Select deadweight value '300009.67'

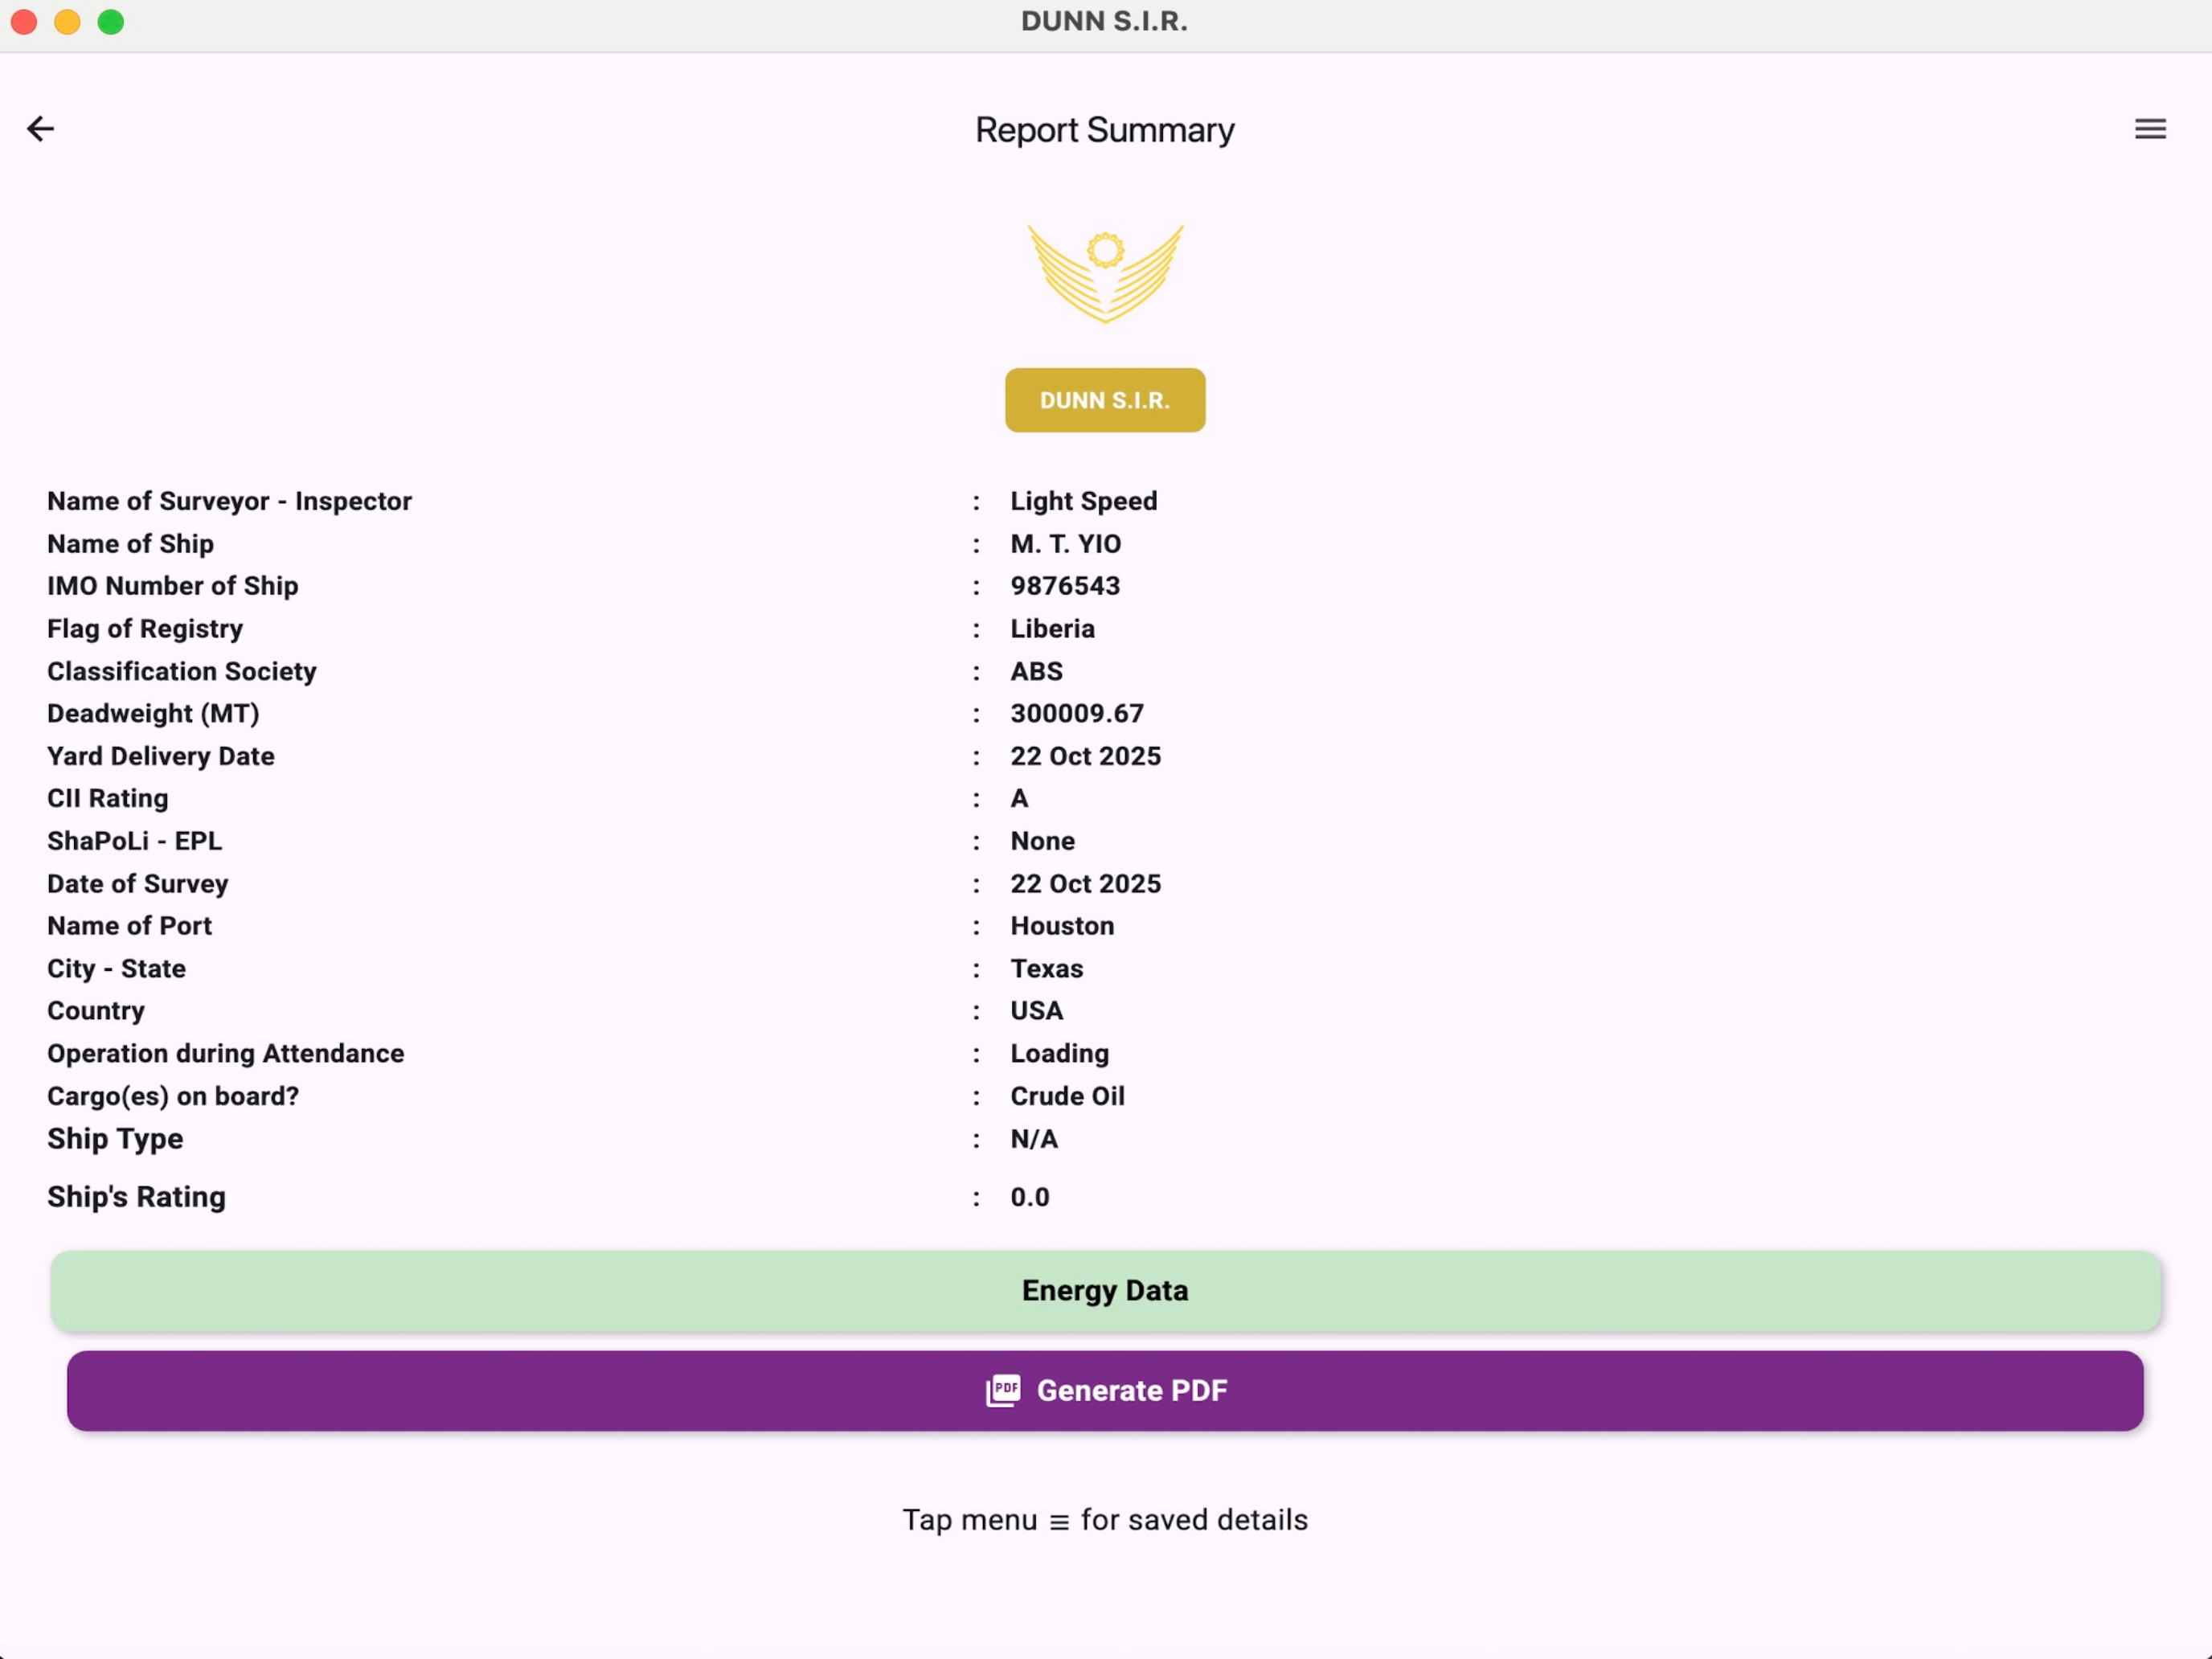point(1077,714)
